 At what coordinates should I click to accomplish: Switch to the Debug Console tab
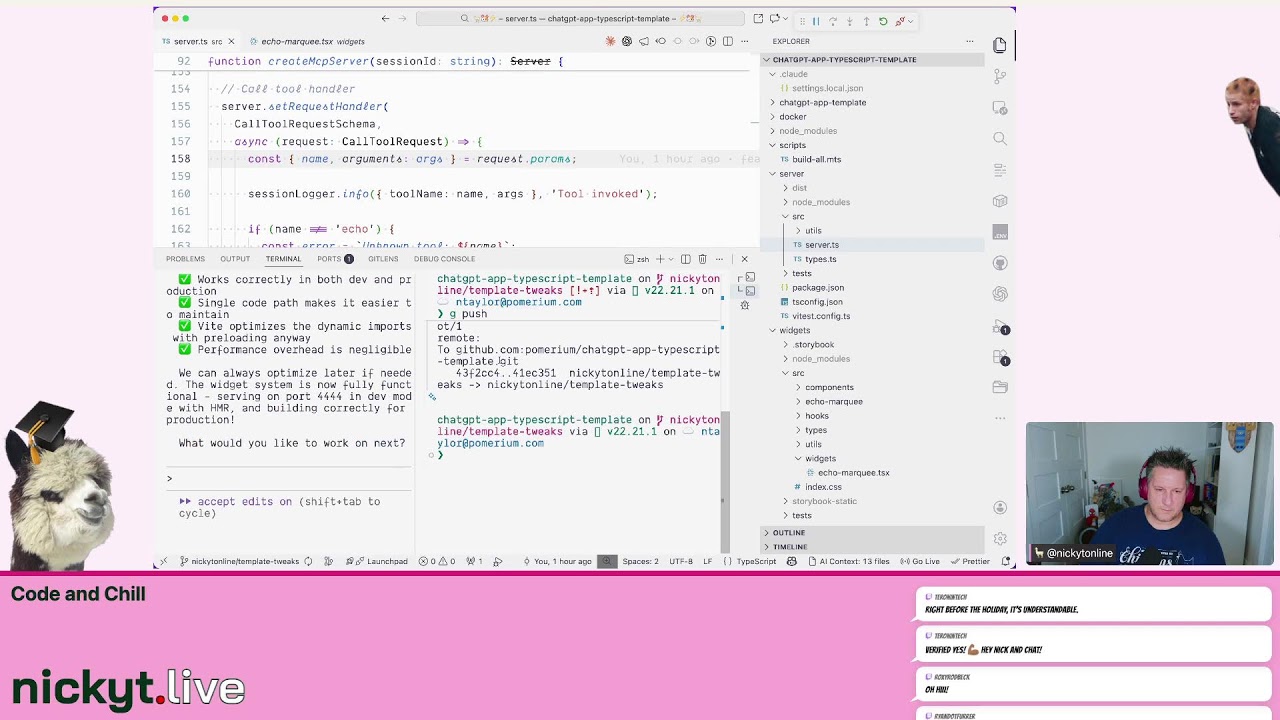[x=444, y=259]
